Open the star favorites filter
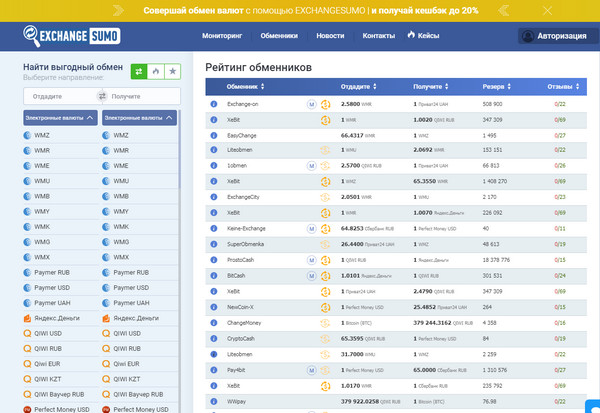 [x=172, y=72]
